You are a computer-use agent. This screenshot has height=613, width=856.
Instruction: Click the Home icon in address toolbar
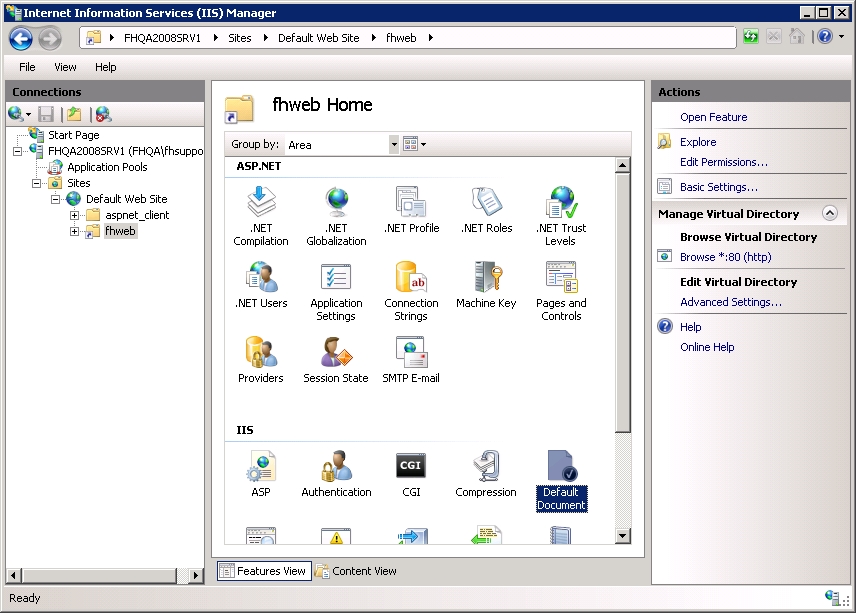tap(796, 37)
